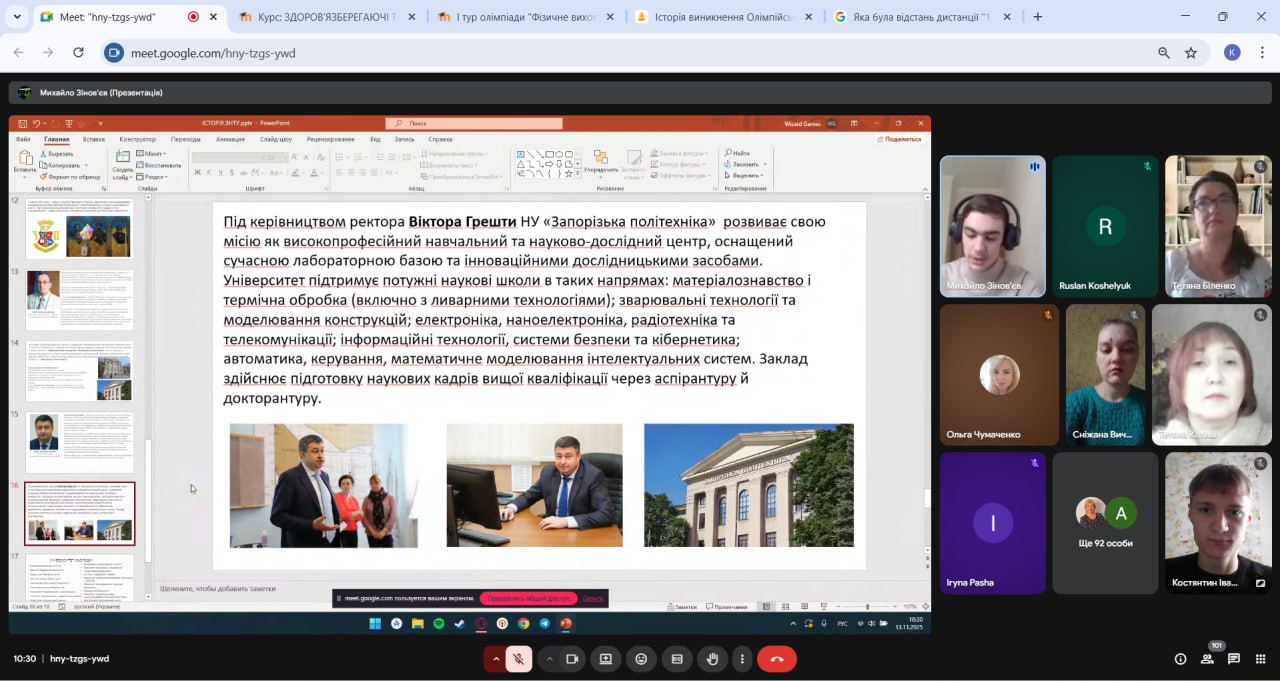
Task: Unmute the microphone
Action: coord(518,659)
